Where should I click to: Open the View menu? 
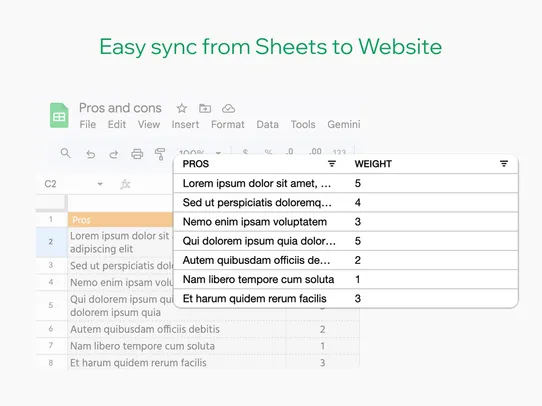(x=149, y=124)
